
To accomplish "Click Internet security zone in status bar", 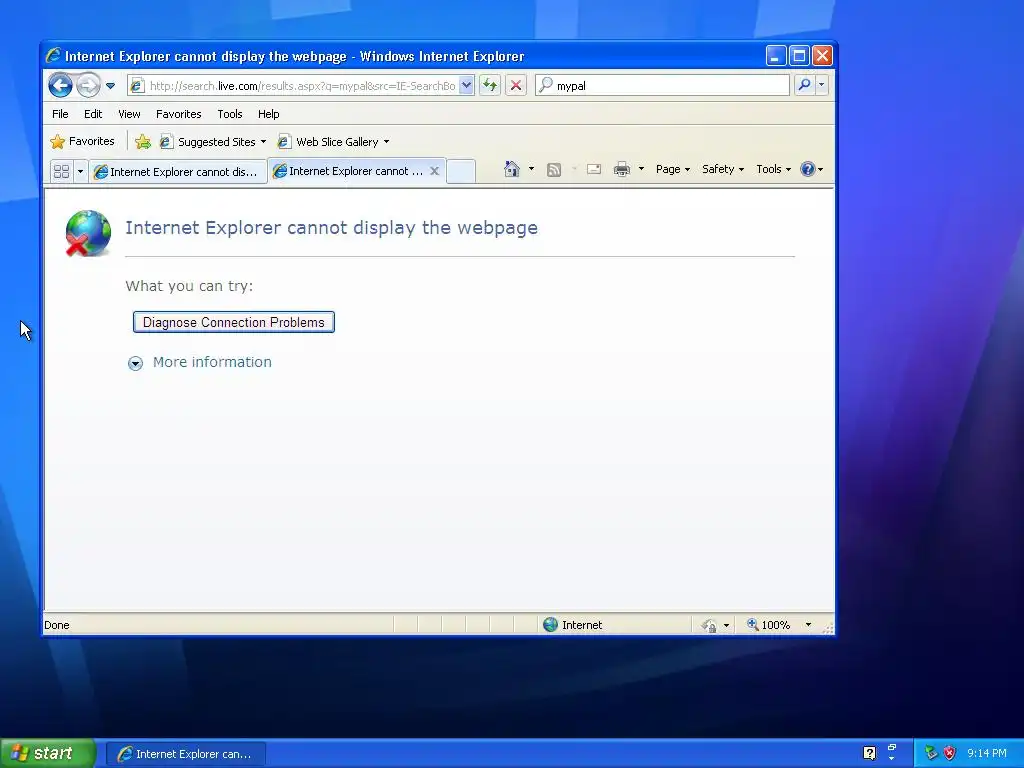I will [573, 625].
